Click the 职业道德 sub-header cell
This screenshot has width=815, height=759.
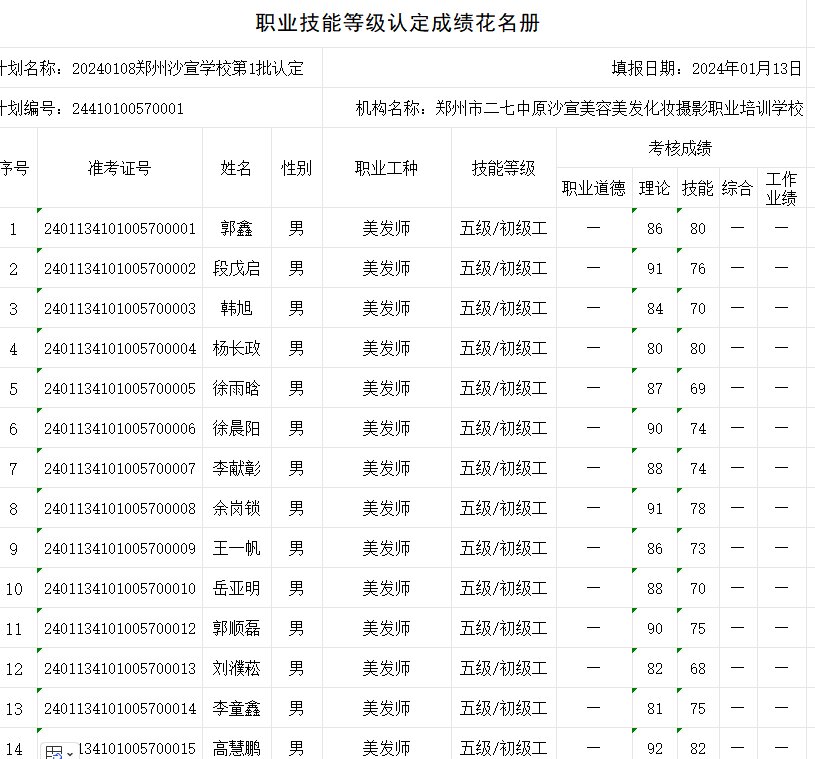click(593, 189)
